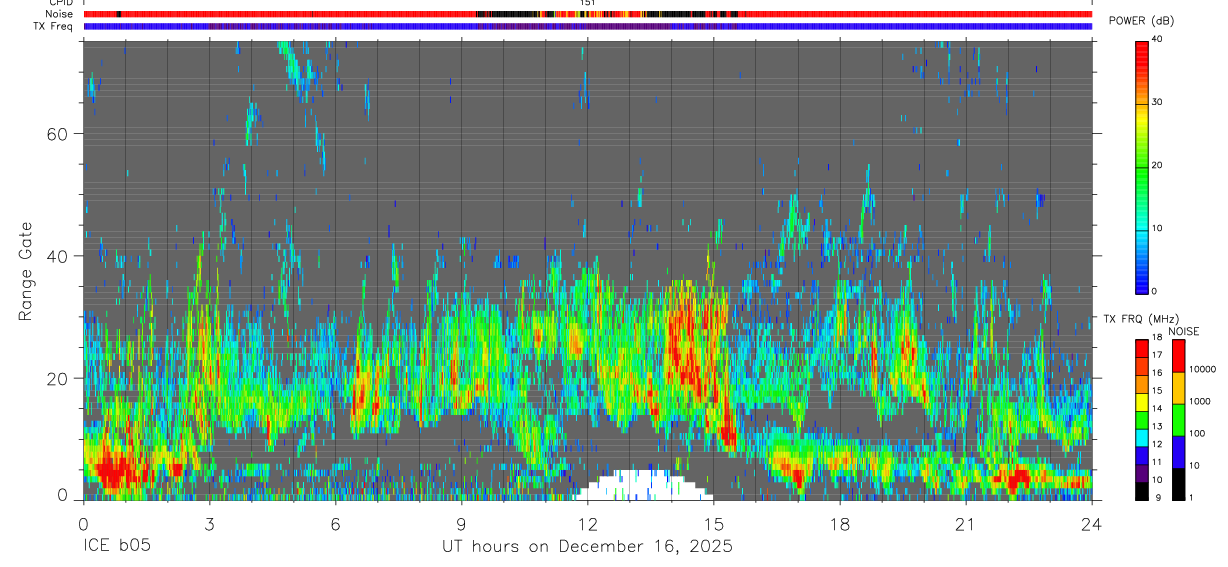The width and height of the screenshot is (1228, 567).
Task: Click the blue TX Freq strip above the plot
Action: pos(587,26)
